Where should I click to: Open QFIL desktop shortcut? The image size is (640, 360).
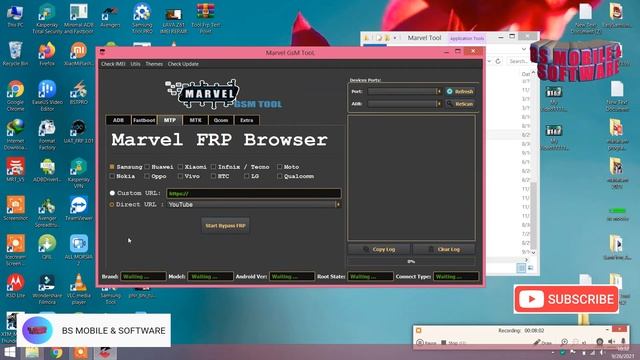[47, 247]
